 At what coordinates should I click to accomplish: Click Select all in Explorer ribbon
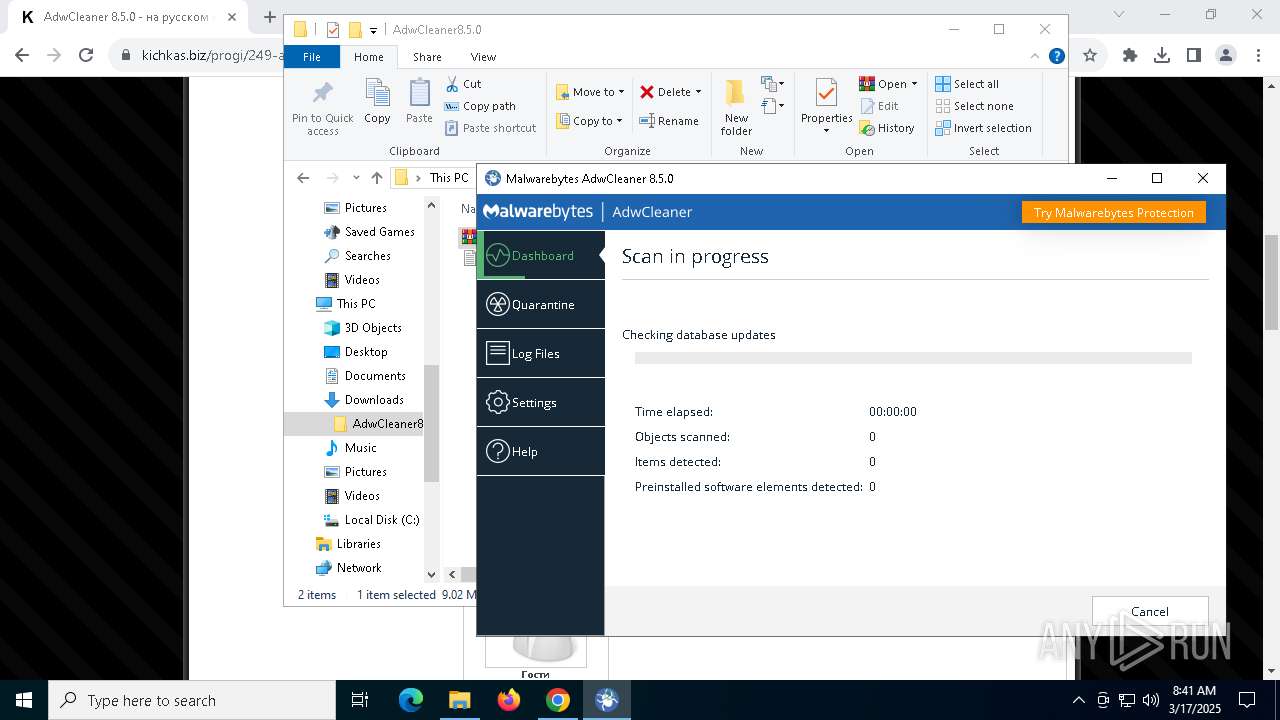[967, 84]
